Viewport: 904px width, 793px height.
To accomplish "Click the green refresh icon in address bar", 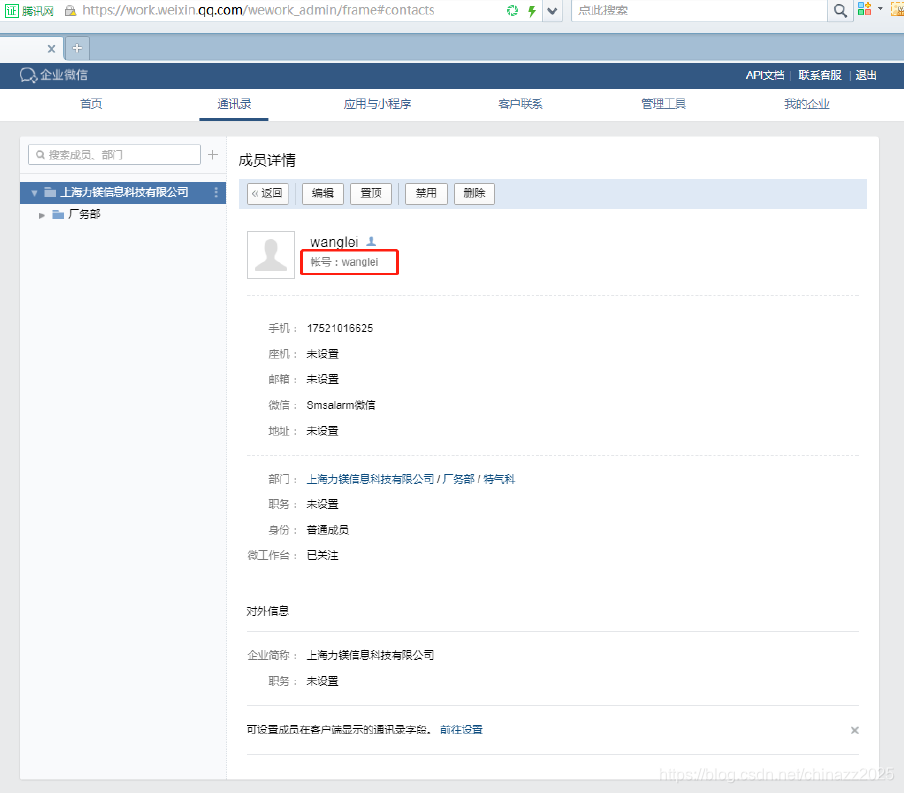I will pos(512,10).
